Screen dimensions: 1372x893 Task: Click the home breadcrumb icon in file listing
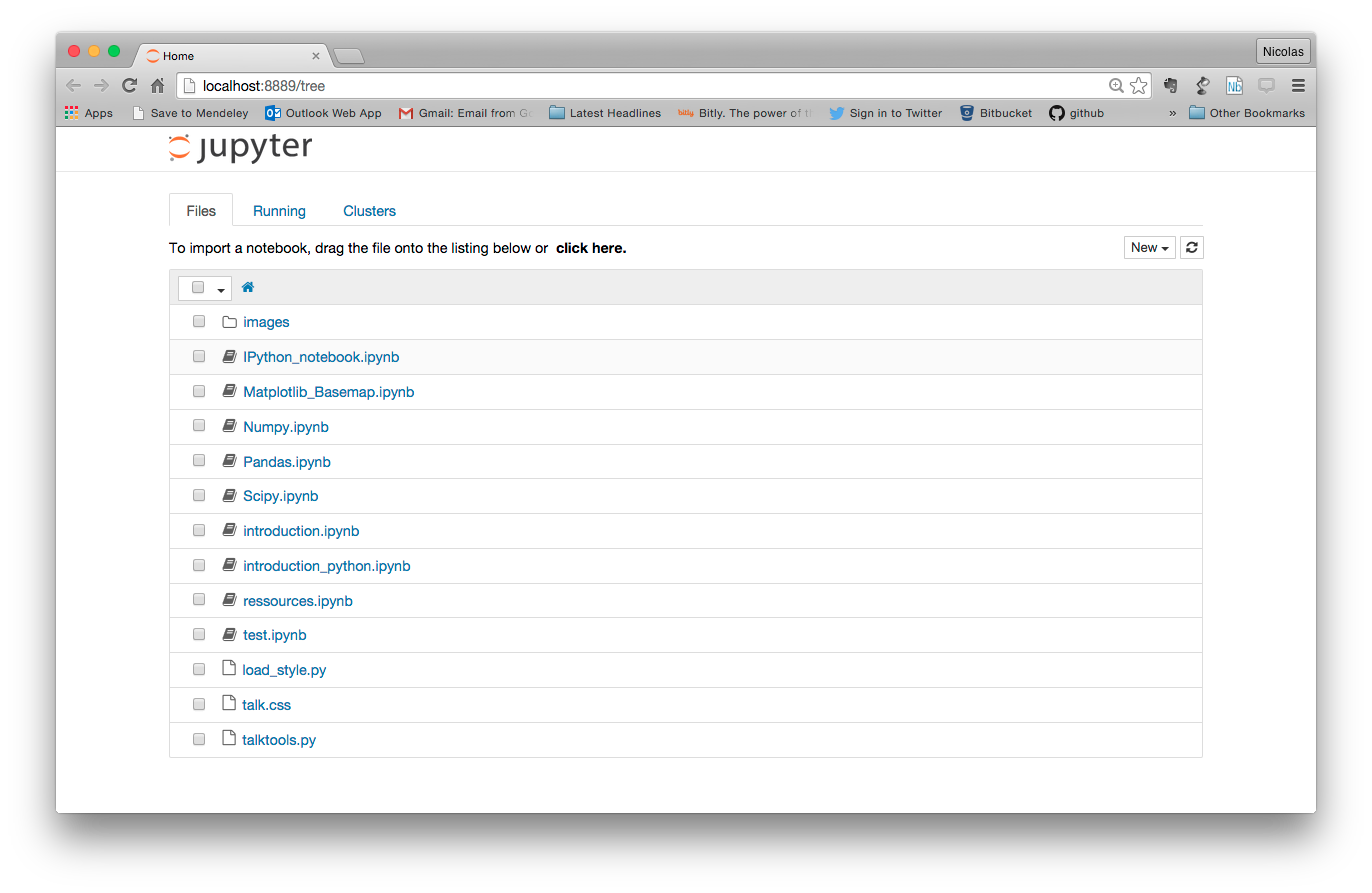(x=248, y=287)
